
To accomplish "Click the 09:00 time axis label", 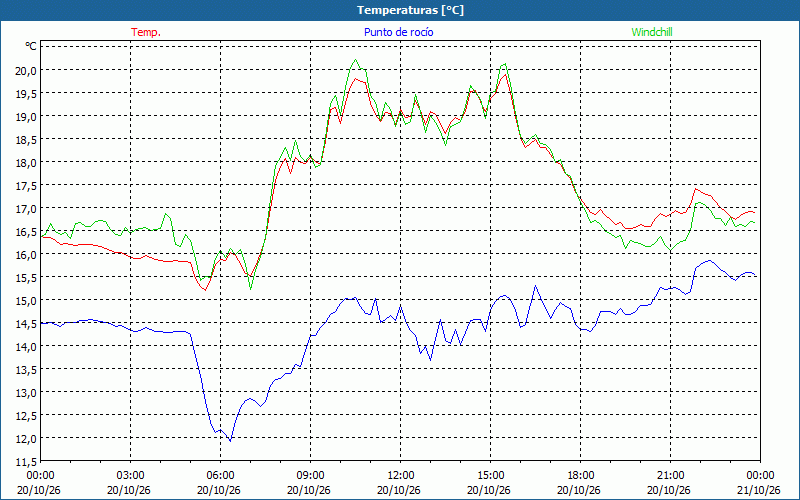I will tap(310, 475).
